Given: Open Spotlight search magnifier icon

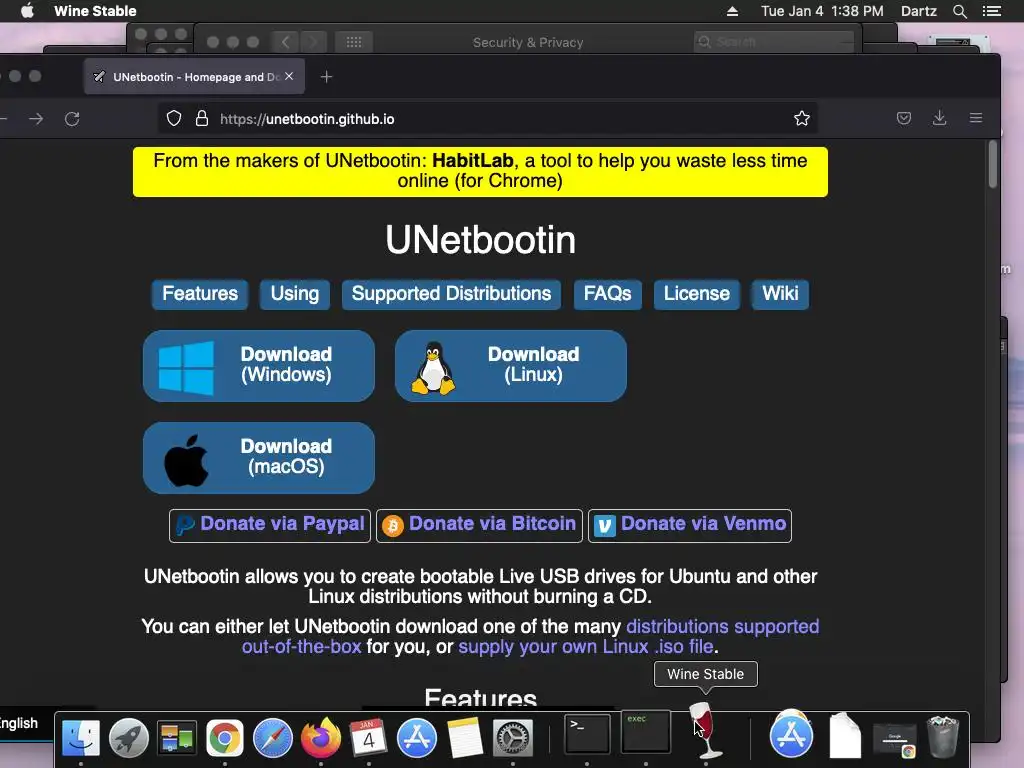Looking at the screenshot, I should (x=959, y=11).
